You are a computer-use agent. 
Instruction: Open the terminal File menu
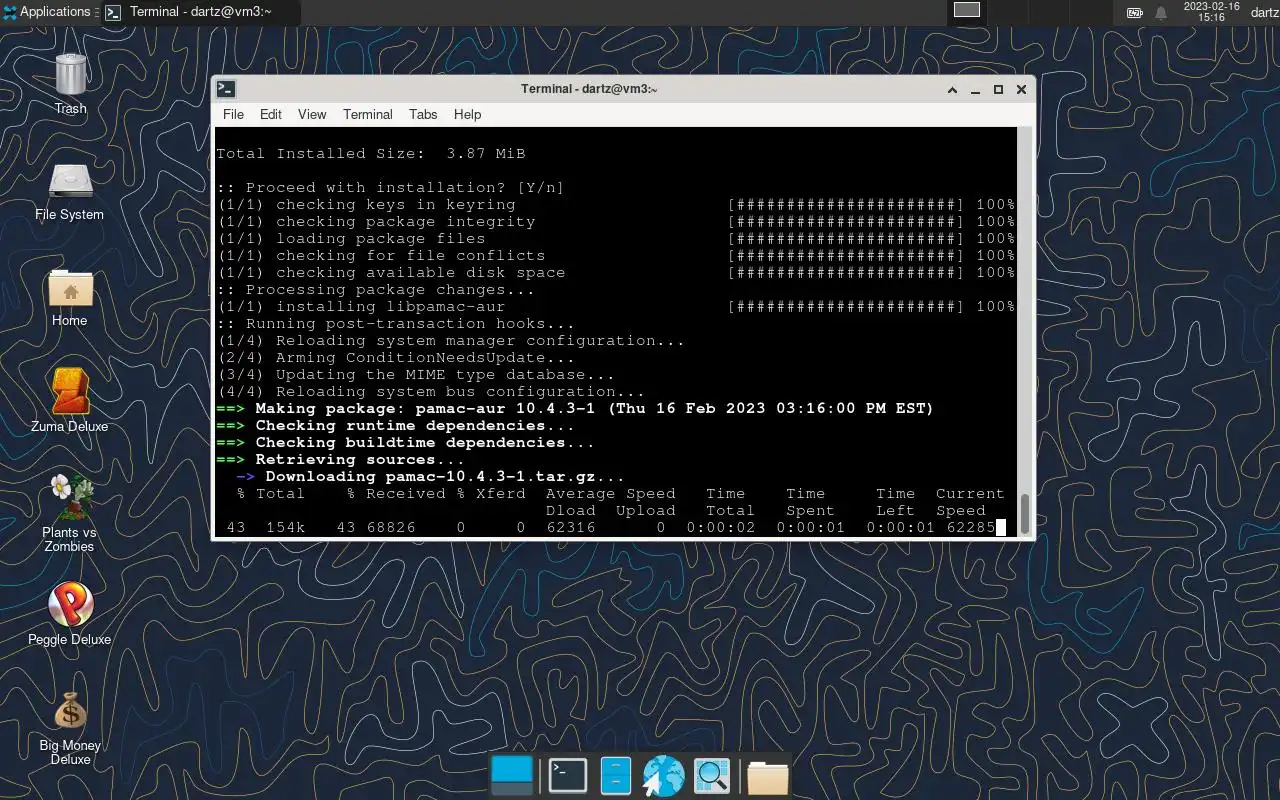click(233, 114)
